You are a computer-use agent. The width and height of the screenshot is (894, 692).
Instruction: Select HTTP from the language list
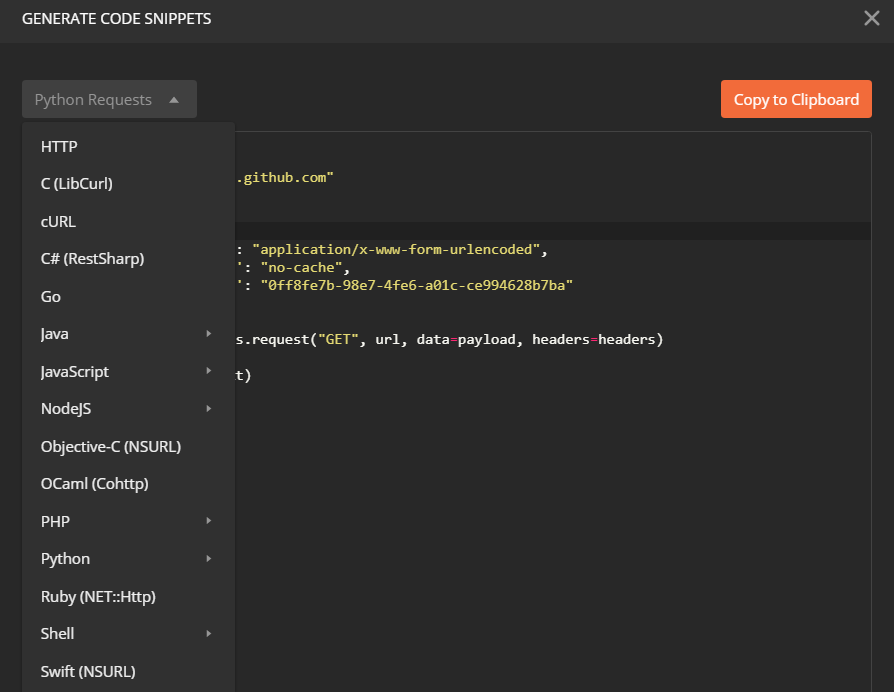coord(128,146)
